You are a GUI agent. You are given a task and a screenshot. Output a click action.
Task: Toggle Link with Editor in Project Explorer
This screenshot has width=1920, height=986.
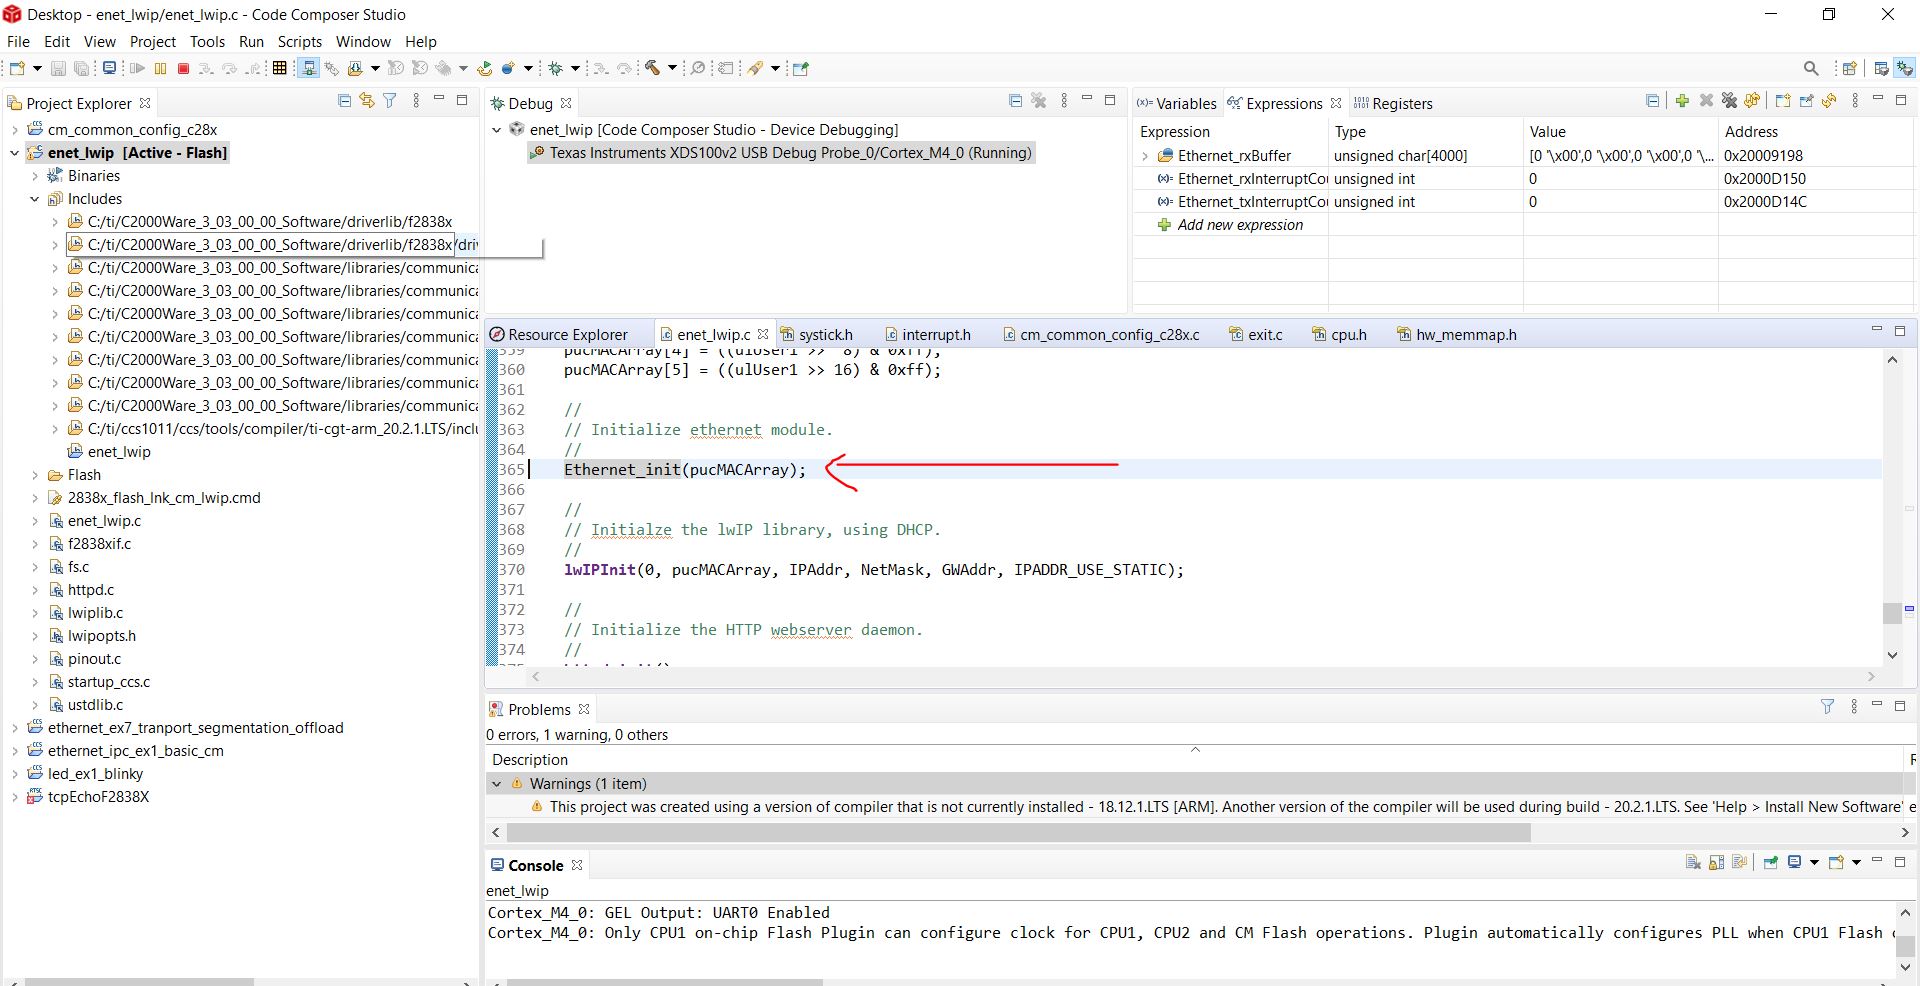click(367, 101)
